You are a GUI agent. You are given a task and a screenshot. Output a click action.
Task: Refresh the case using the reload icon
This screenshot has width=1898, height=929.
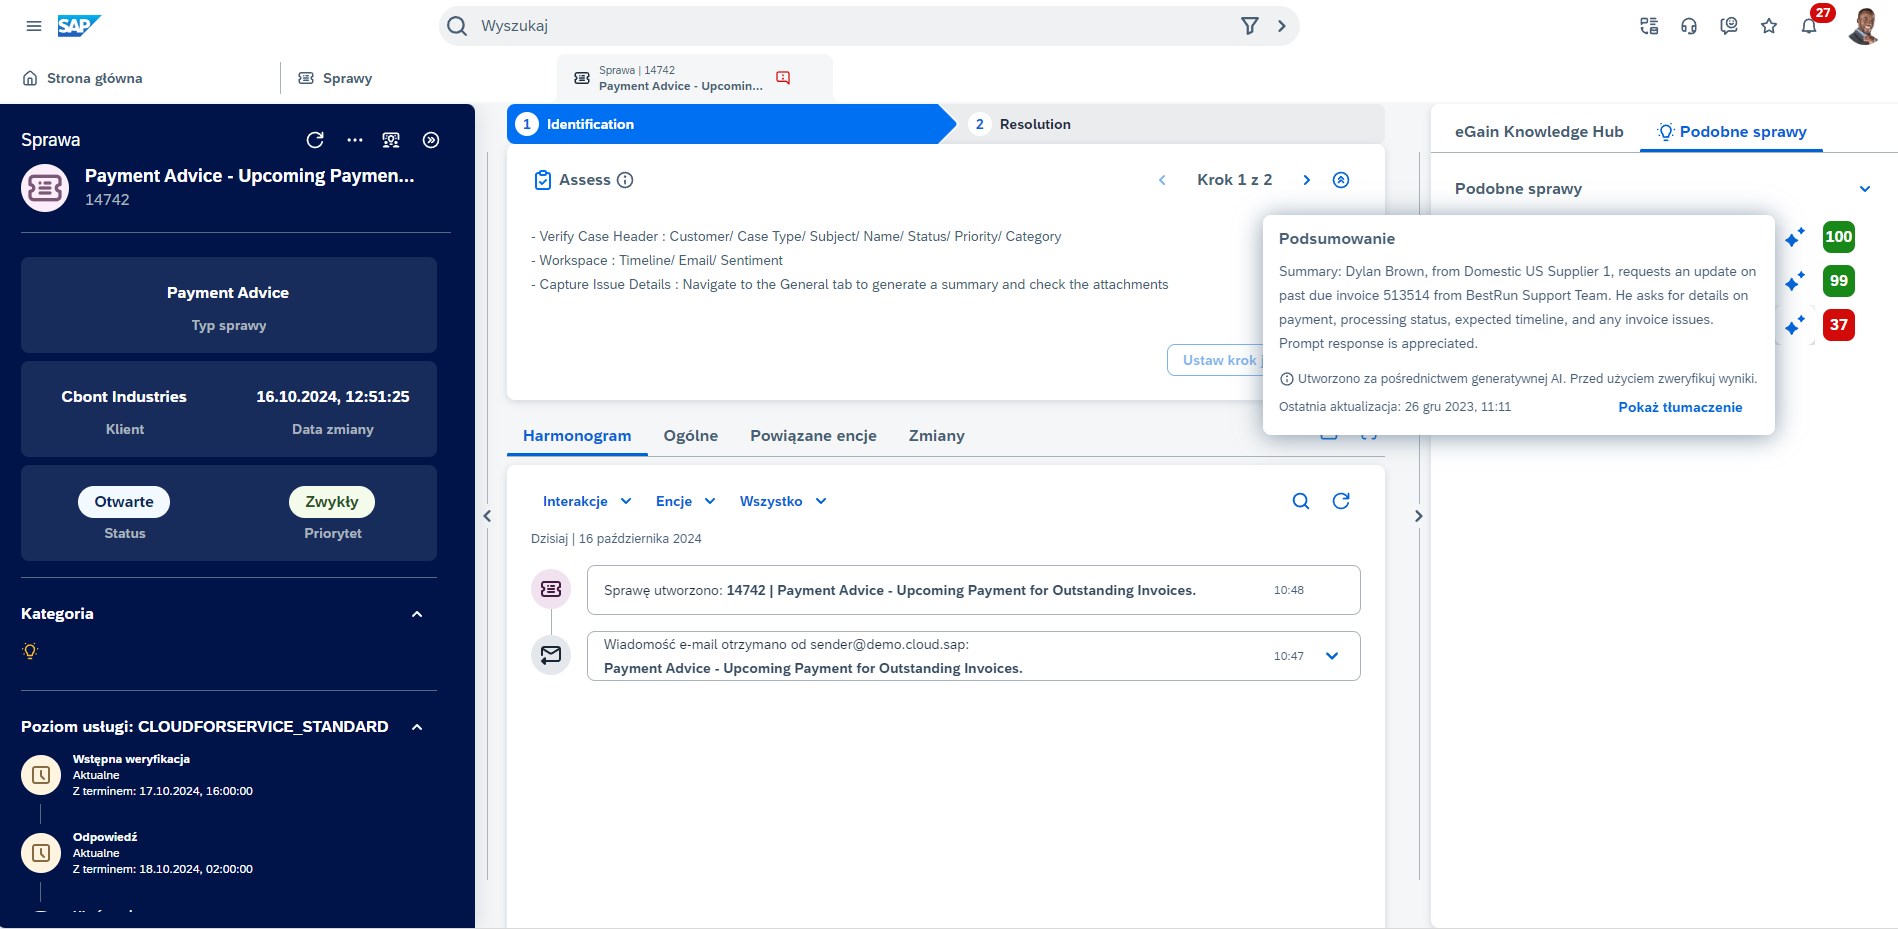tap(316, 140)
